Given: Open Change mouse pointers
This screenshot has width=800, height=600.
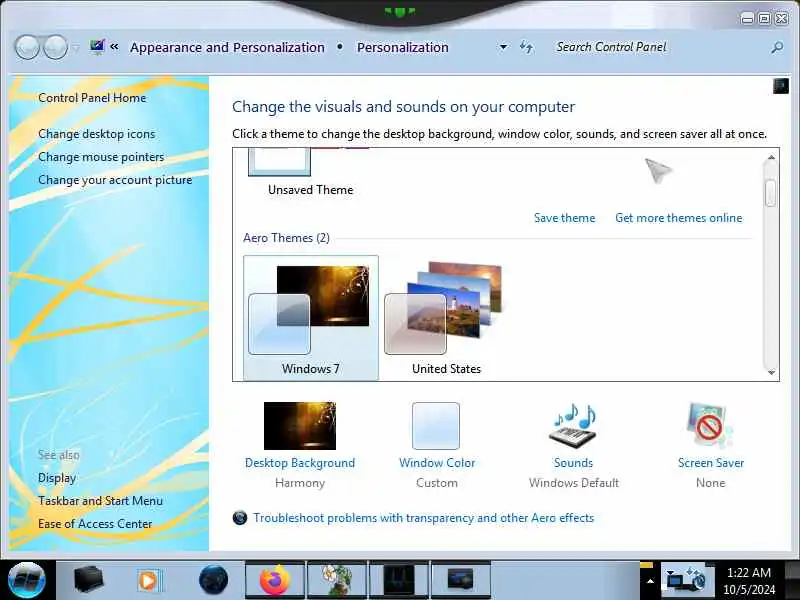Looking at the screenshot, I should [101, 157].
